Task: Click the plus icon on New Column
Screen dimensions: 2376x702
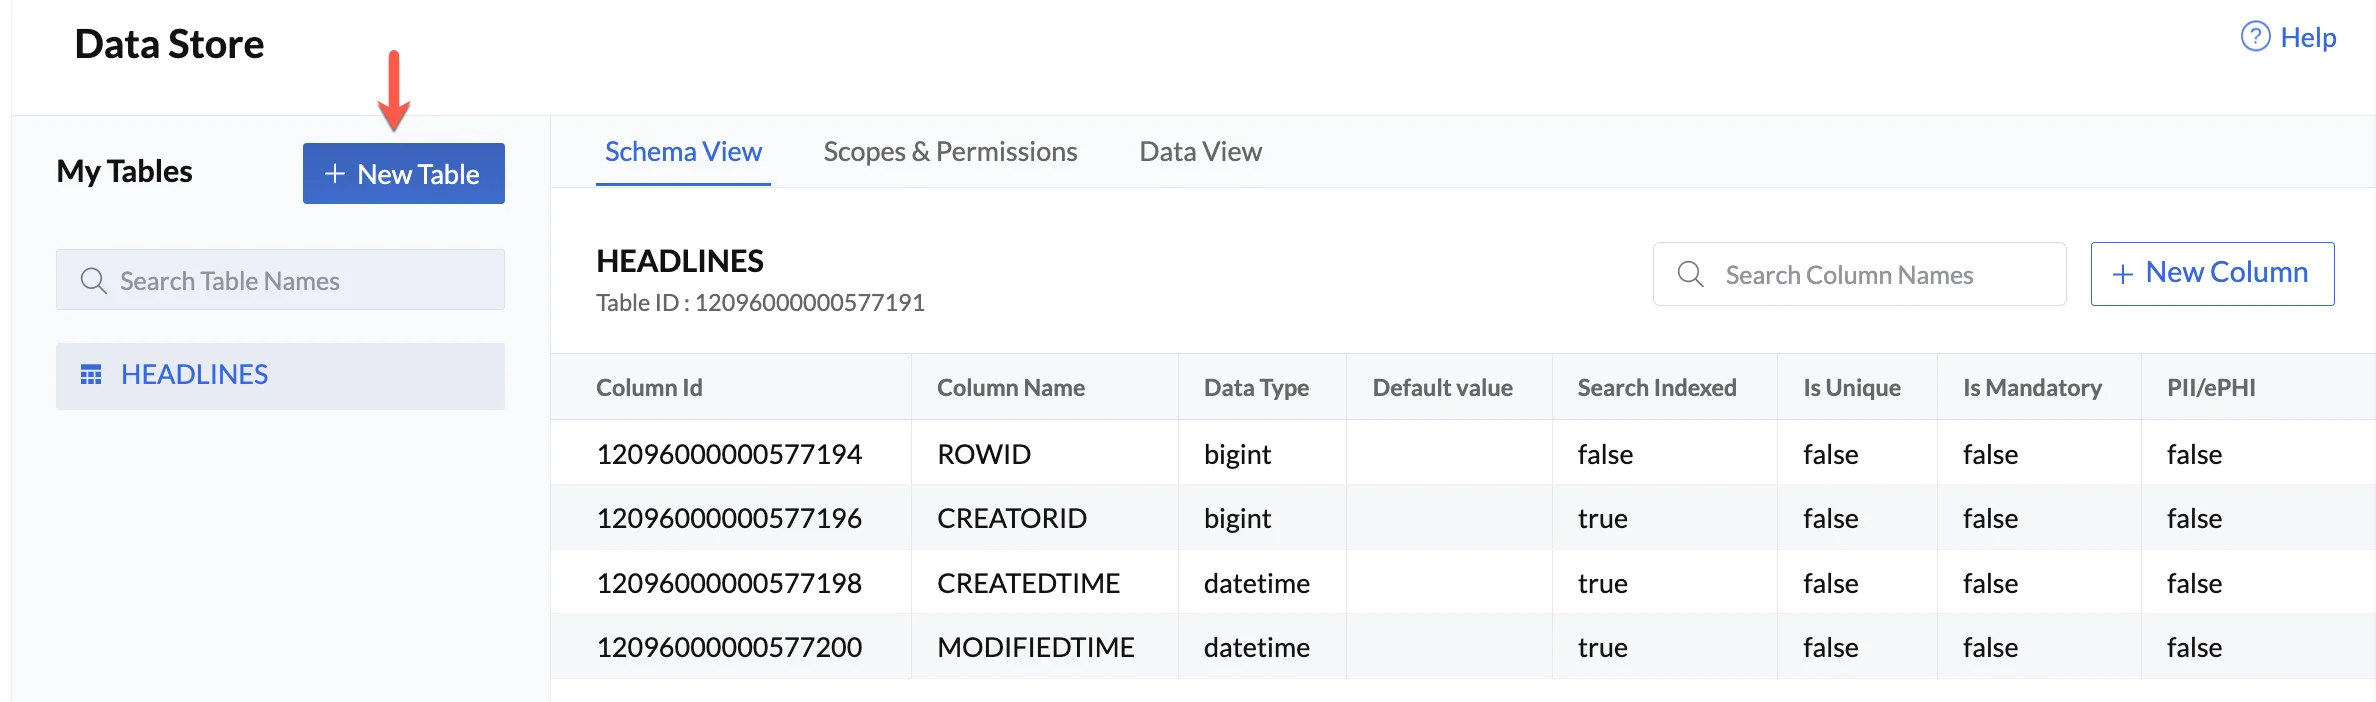Action: (x=2122, y=274)
